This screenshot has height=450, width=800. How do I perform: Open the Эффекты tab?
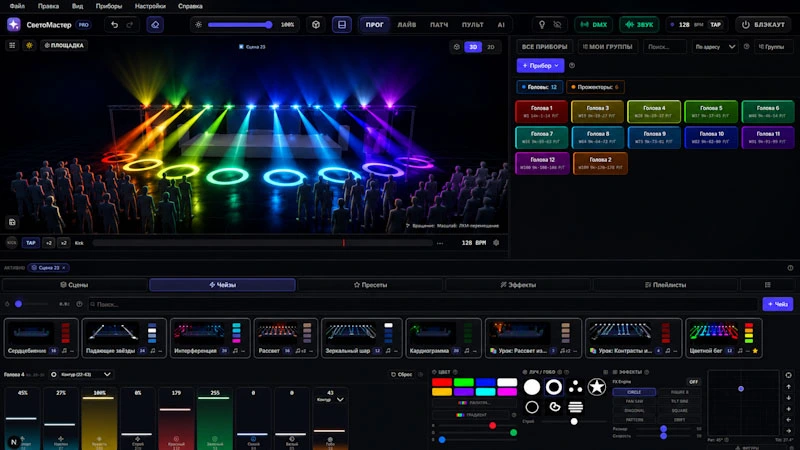tap(518, 285)
